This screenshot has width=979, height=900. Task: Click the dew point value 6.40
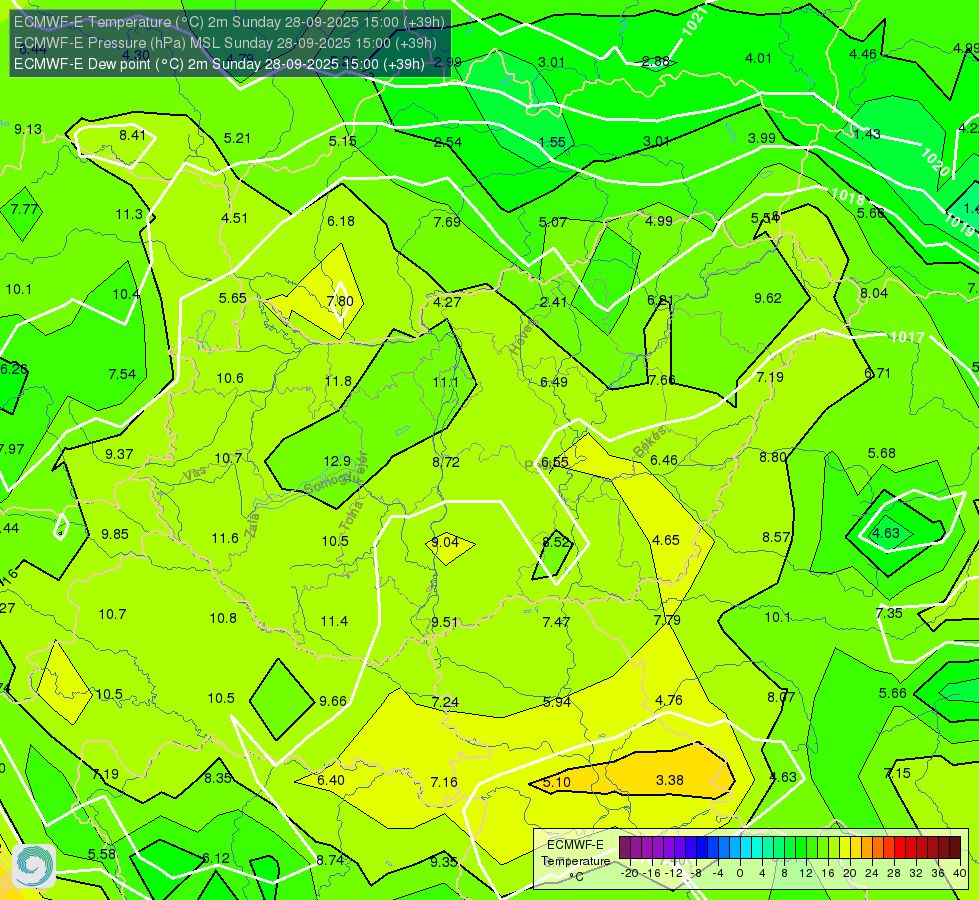coord(331,780)
